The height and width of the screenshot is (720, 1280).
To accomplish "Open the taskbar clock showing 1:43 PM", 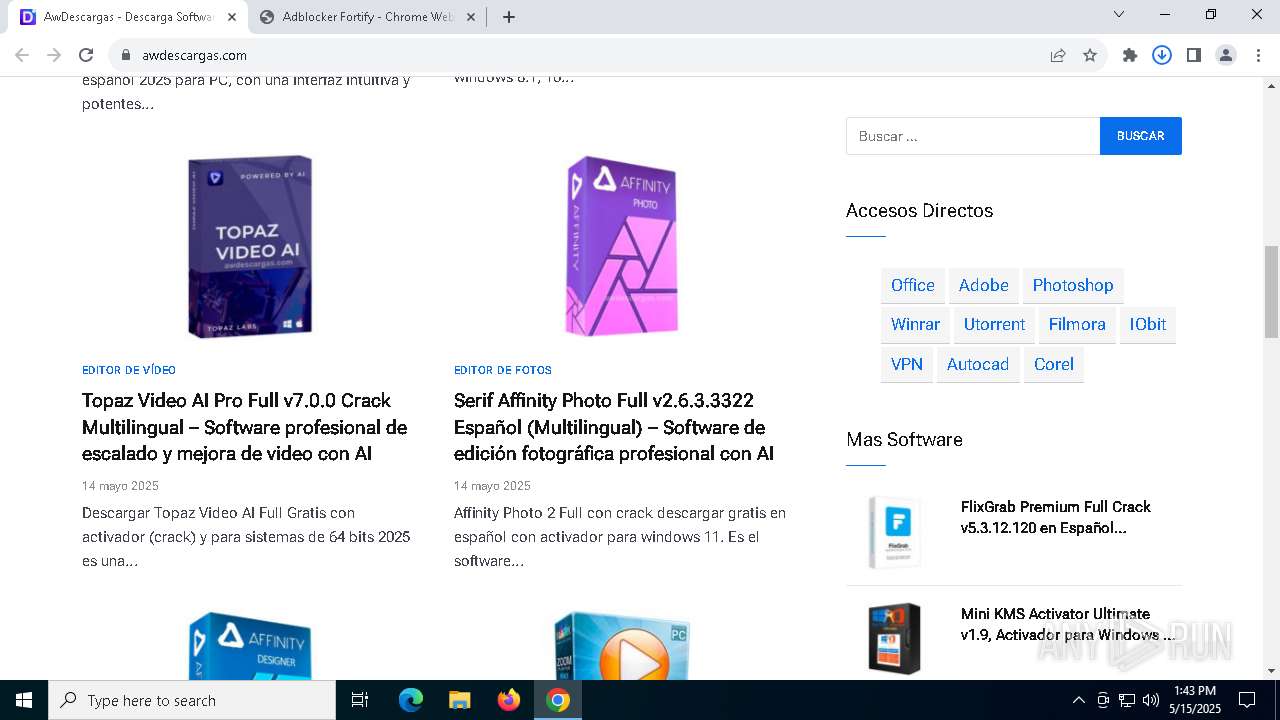I will 1194,700.
